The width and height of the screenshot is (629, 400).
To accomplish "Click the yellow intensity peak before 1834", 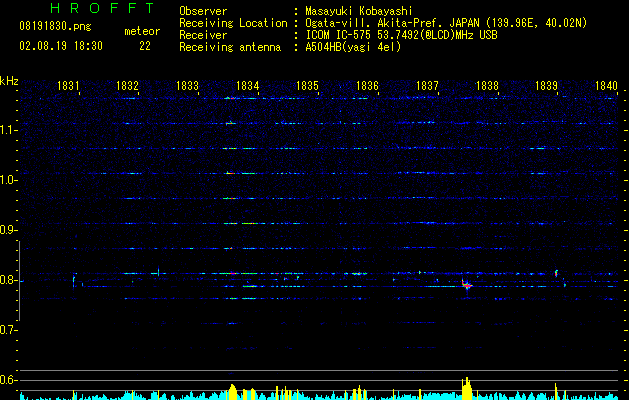I will pos(233,392).
